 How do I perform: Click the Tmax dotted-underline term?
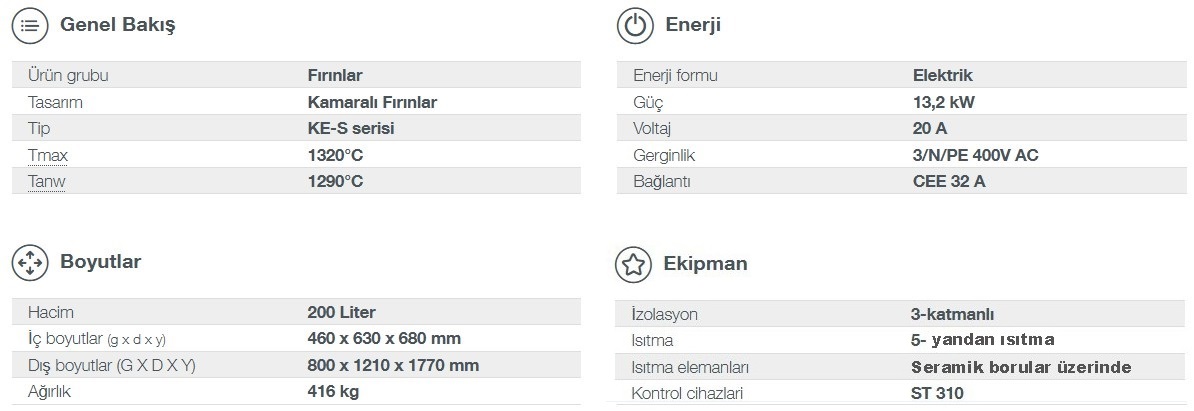pyautogui.click(x=48, y=155)
